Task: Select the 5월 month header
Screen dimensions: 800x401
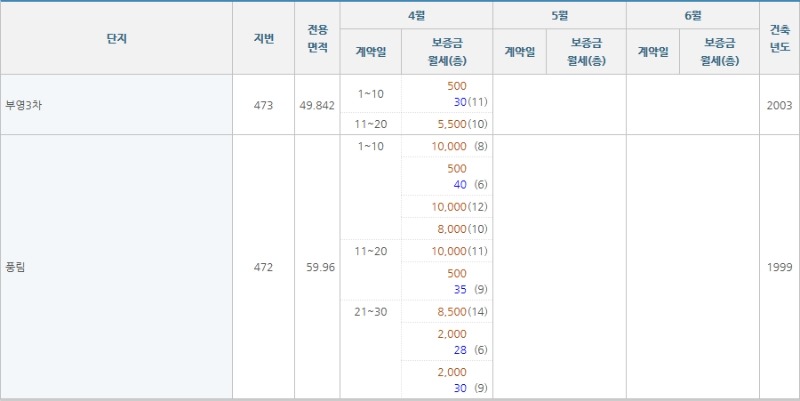Action: (x=560, y=15)
